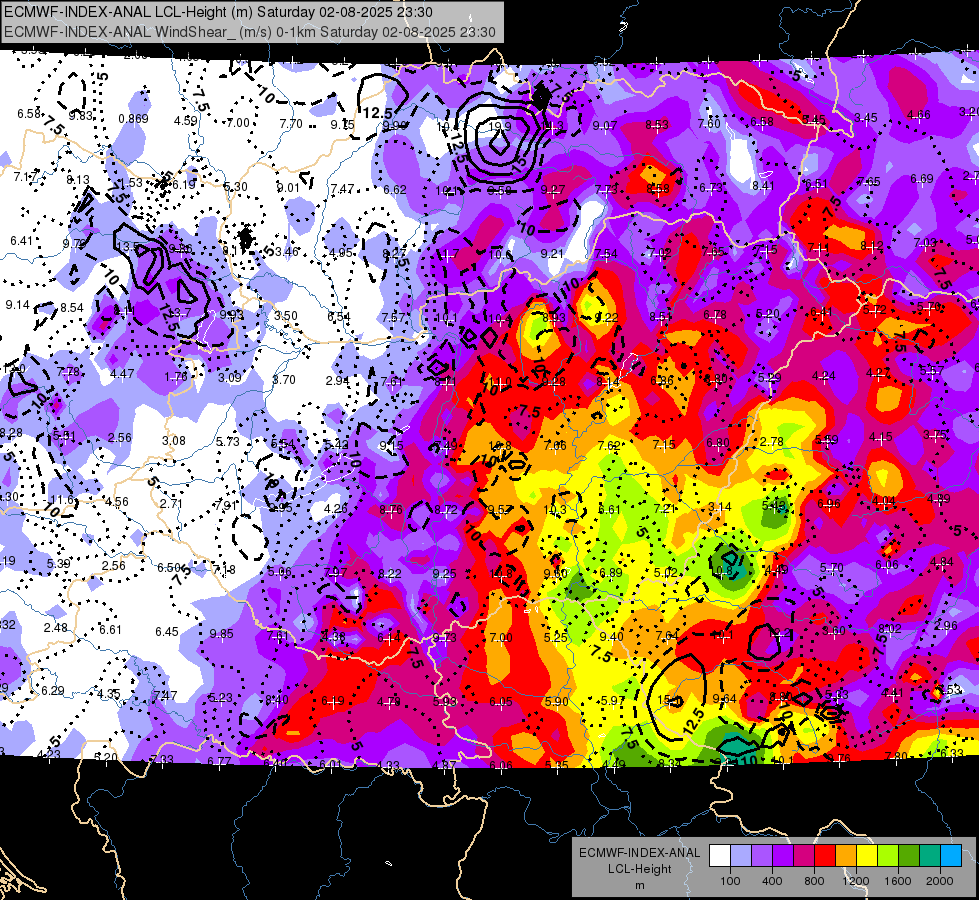The width and height of the screenshot is (979, 900).
Task: Click the red legend swatch
Action: pyautogui.click(x=825, y=856)
